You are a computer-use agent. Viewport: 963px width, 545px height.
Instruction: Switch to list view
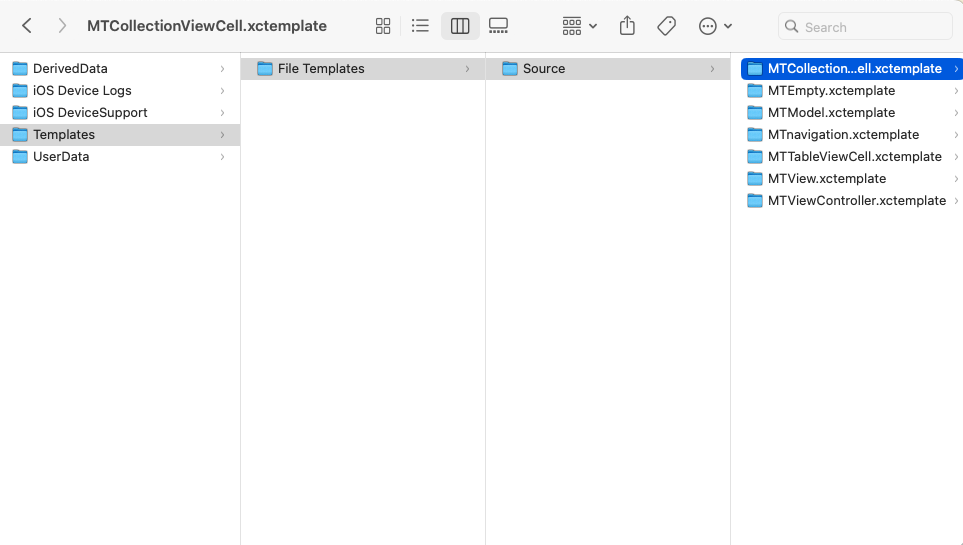click(420, 26)
